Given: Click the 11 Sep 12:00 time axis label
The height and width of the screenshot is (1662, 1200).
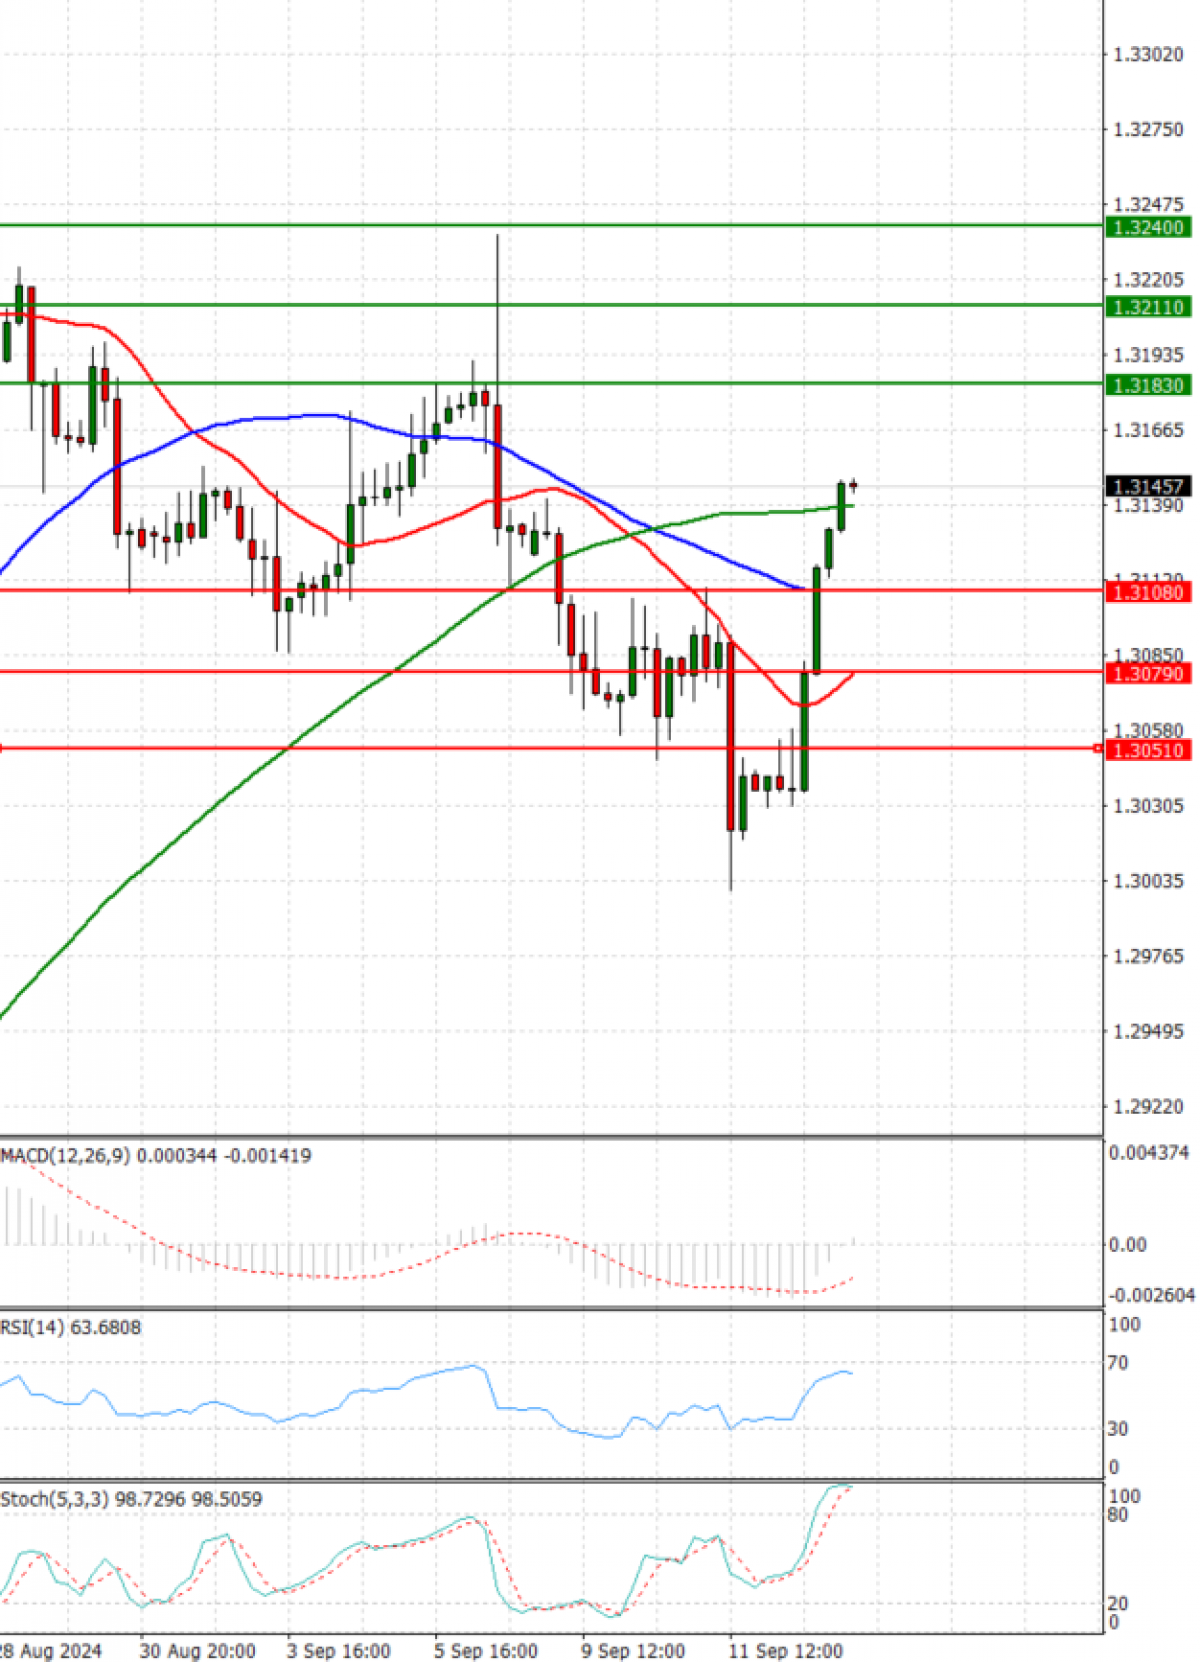Looking at the screenshot, I should 785,1650.
